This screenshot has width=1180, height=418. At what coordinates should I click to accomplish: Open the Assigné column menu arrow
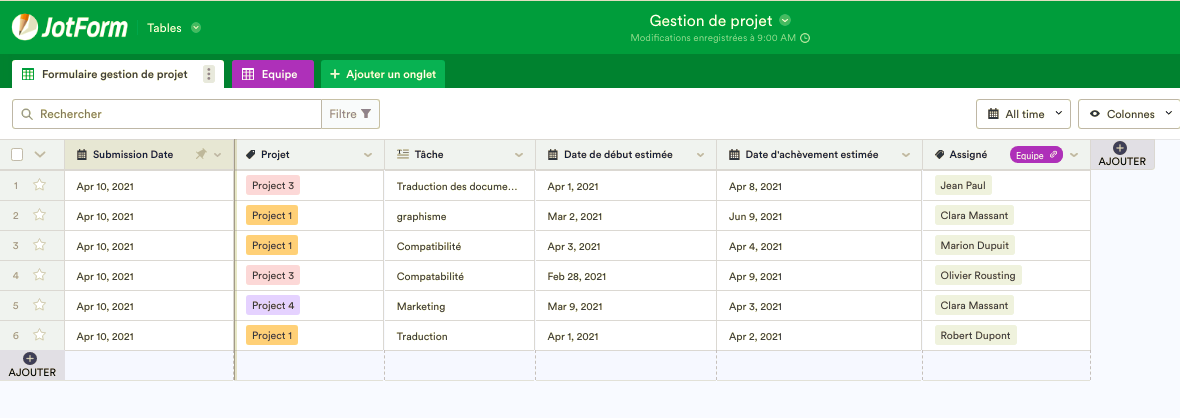(1074, 155)
